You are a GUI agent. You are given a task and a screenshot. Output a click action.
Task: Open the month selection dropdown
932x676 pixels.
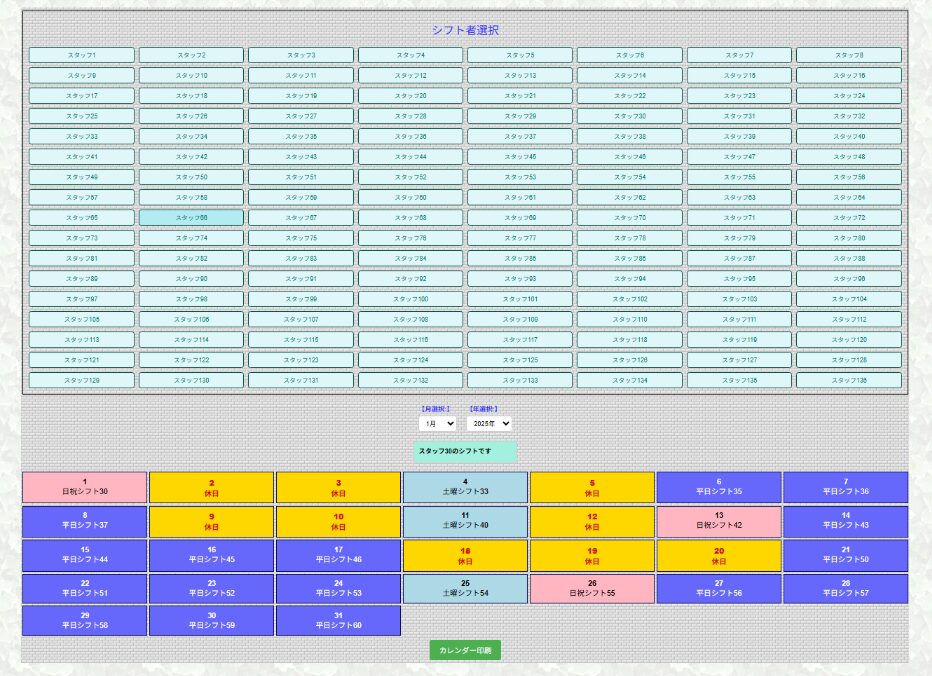[437, 424]
